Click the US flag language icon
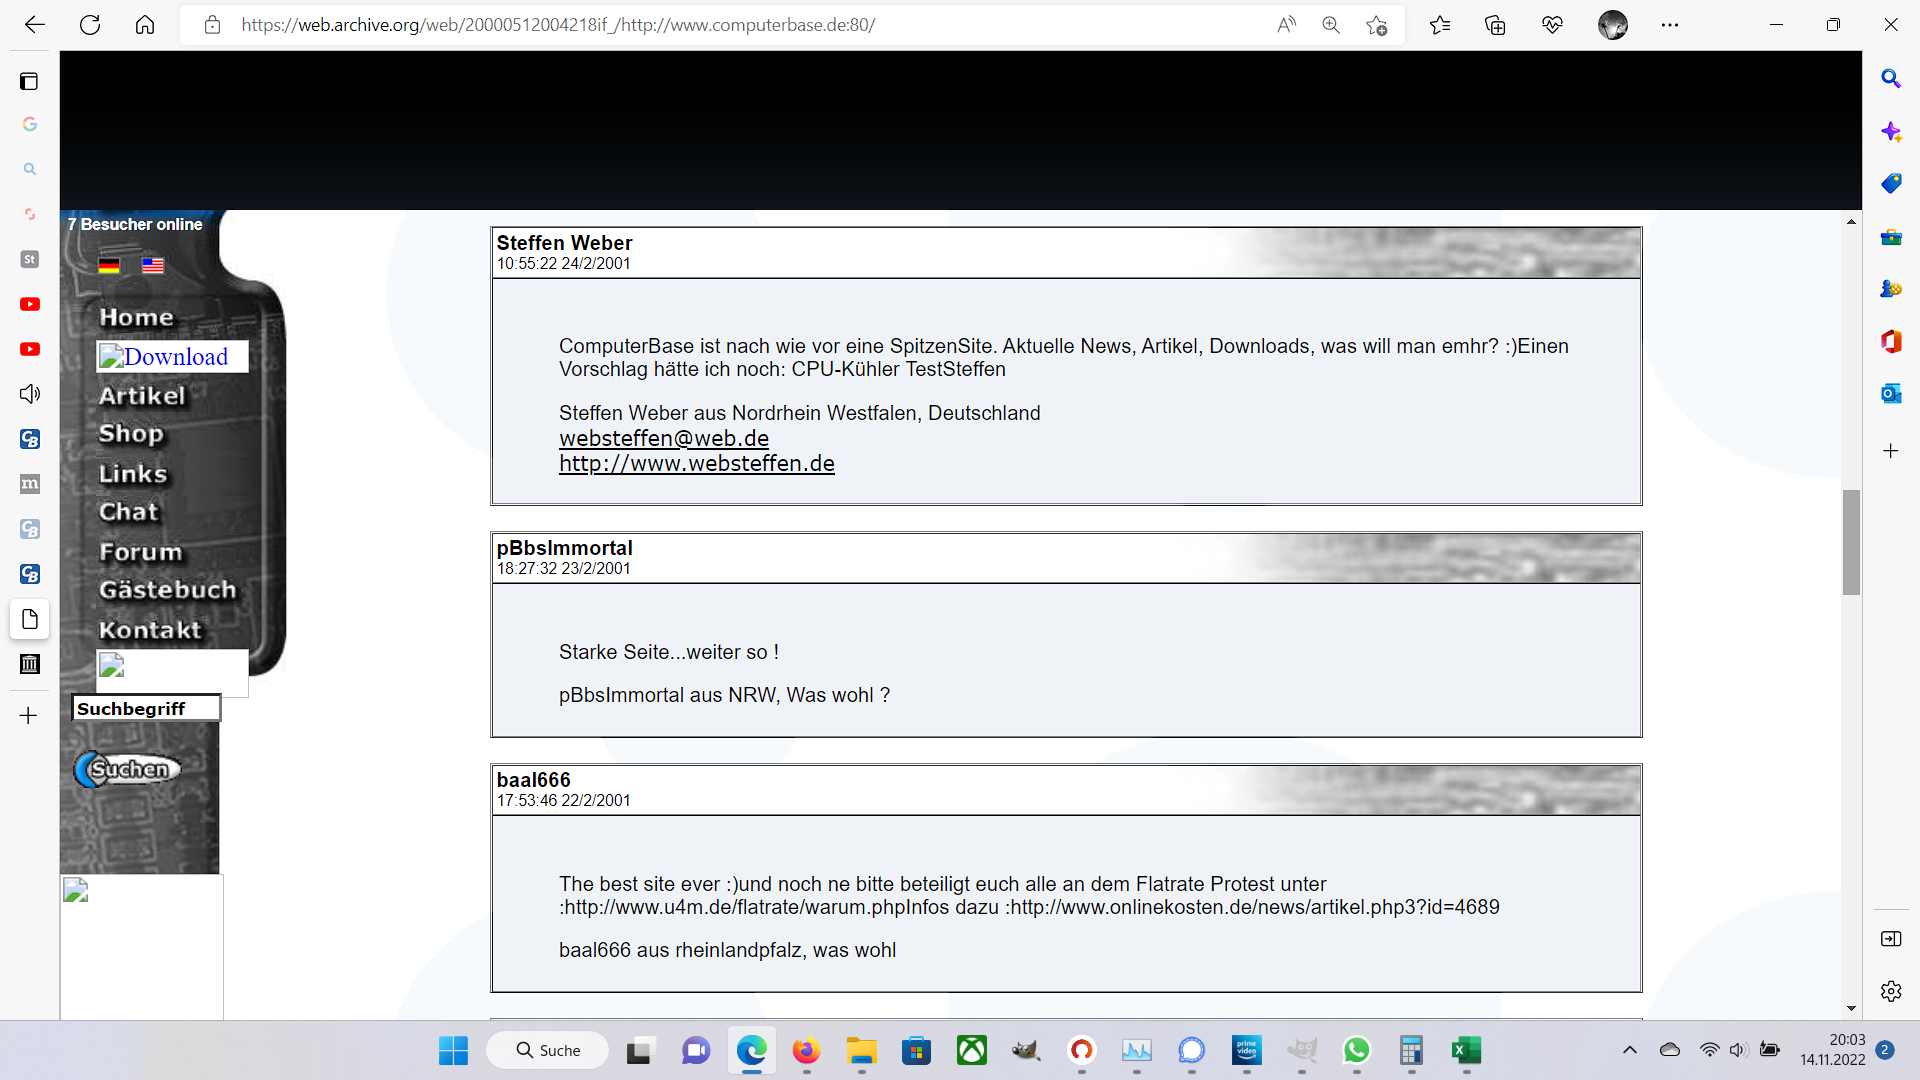Viewport: 1920px width, 1080px height. [153, 265]
